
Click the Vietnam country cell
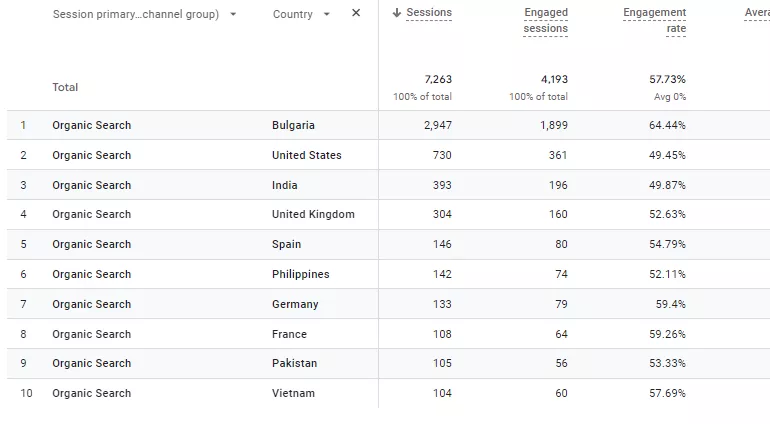293,393
